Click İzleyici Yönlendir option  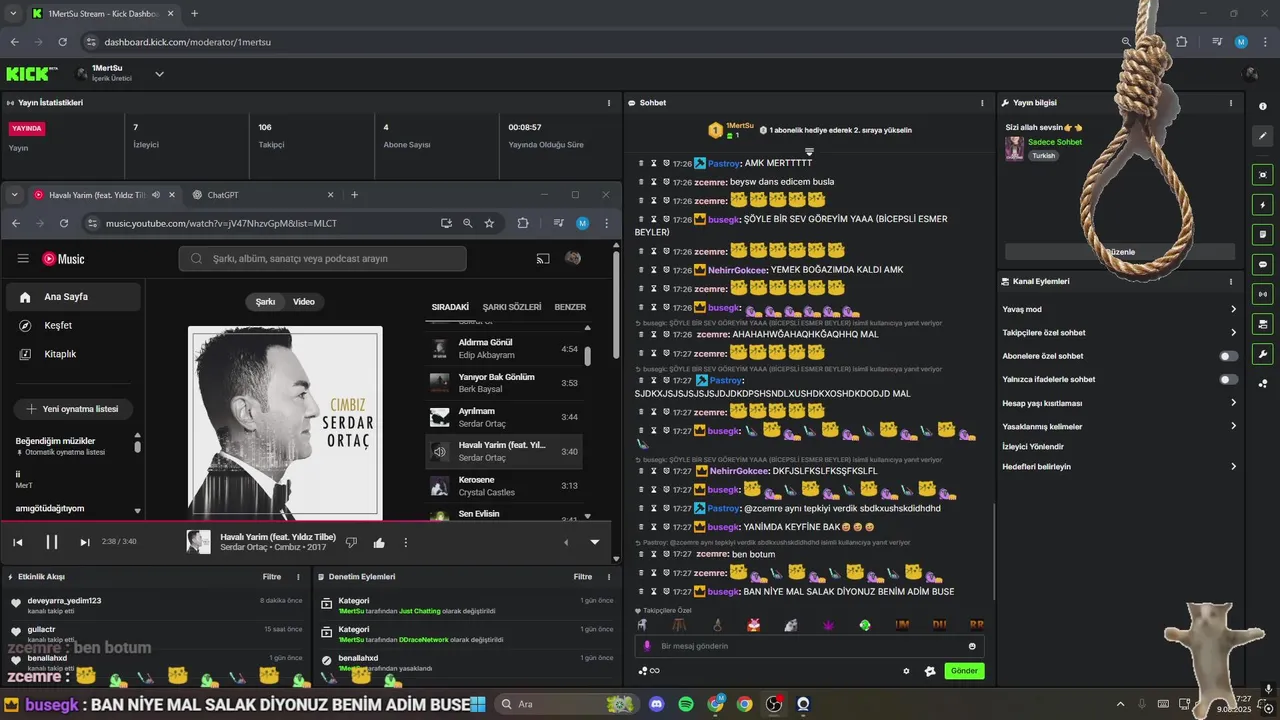click(x=1033, y=447)
